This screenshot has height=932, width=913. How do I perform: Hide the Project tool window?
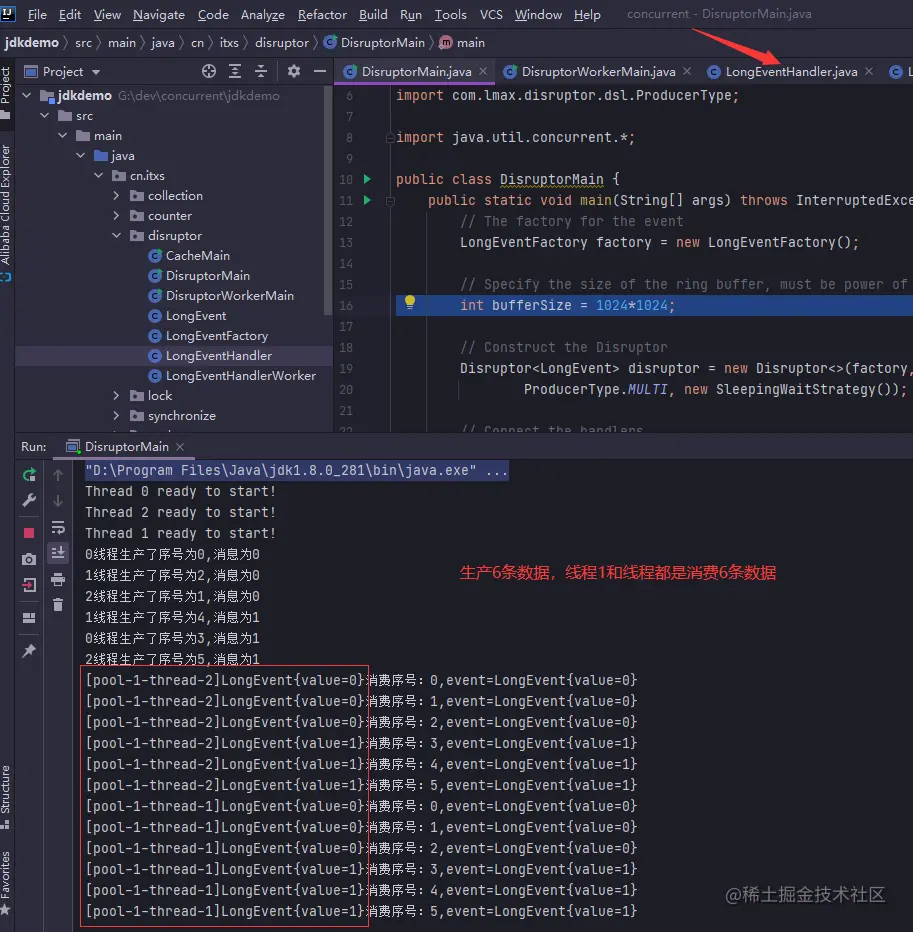tap(320, 71)
